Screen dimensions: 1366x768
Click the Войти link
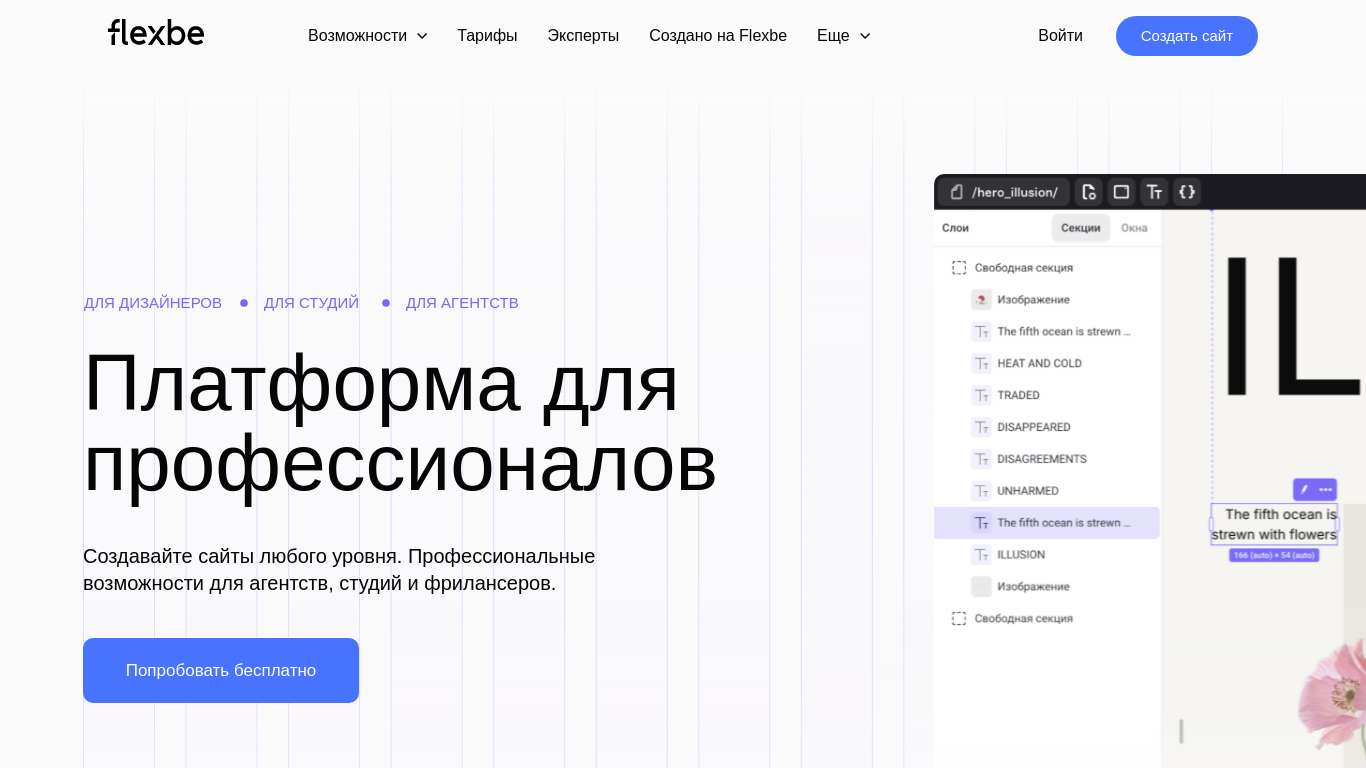1060,36
